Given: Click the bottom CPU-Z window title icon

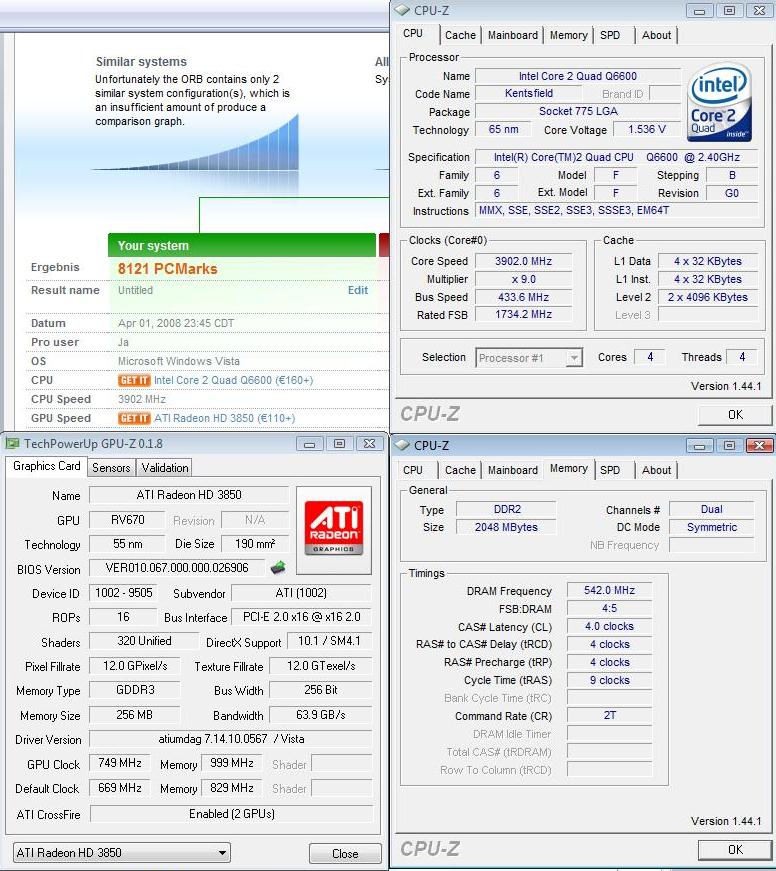Looking at the screenshot, I should click(x=403, y=445).
